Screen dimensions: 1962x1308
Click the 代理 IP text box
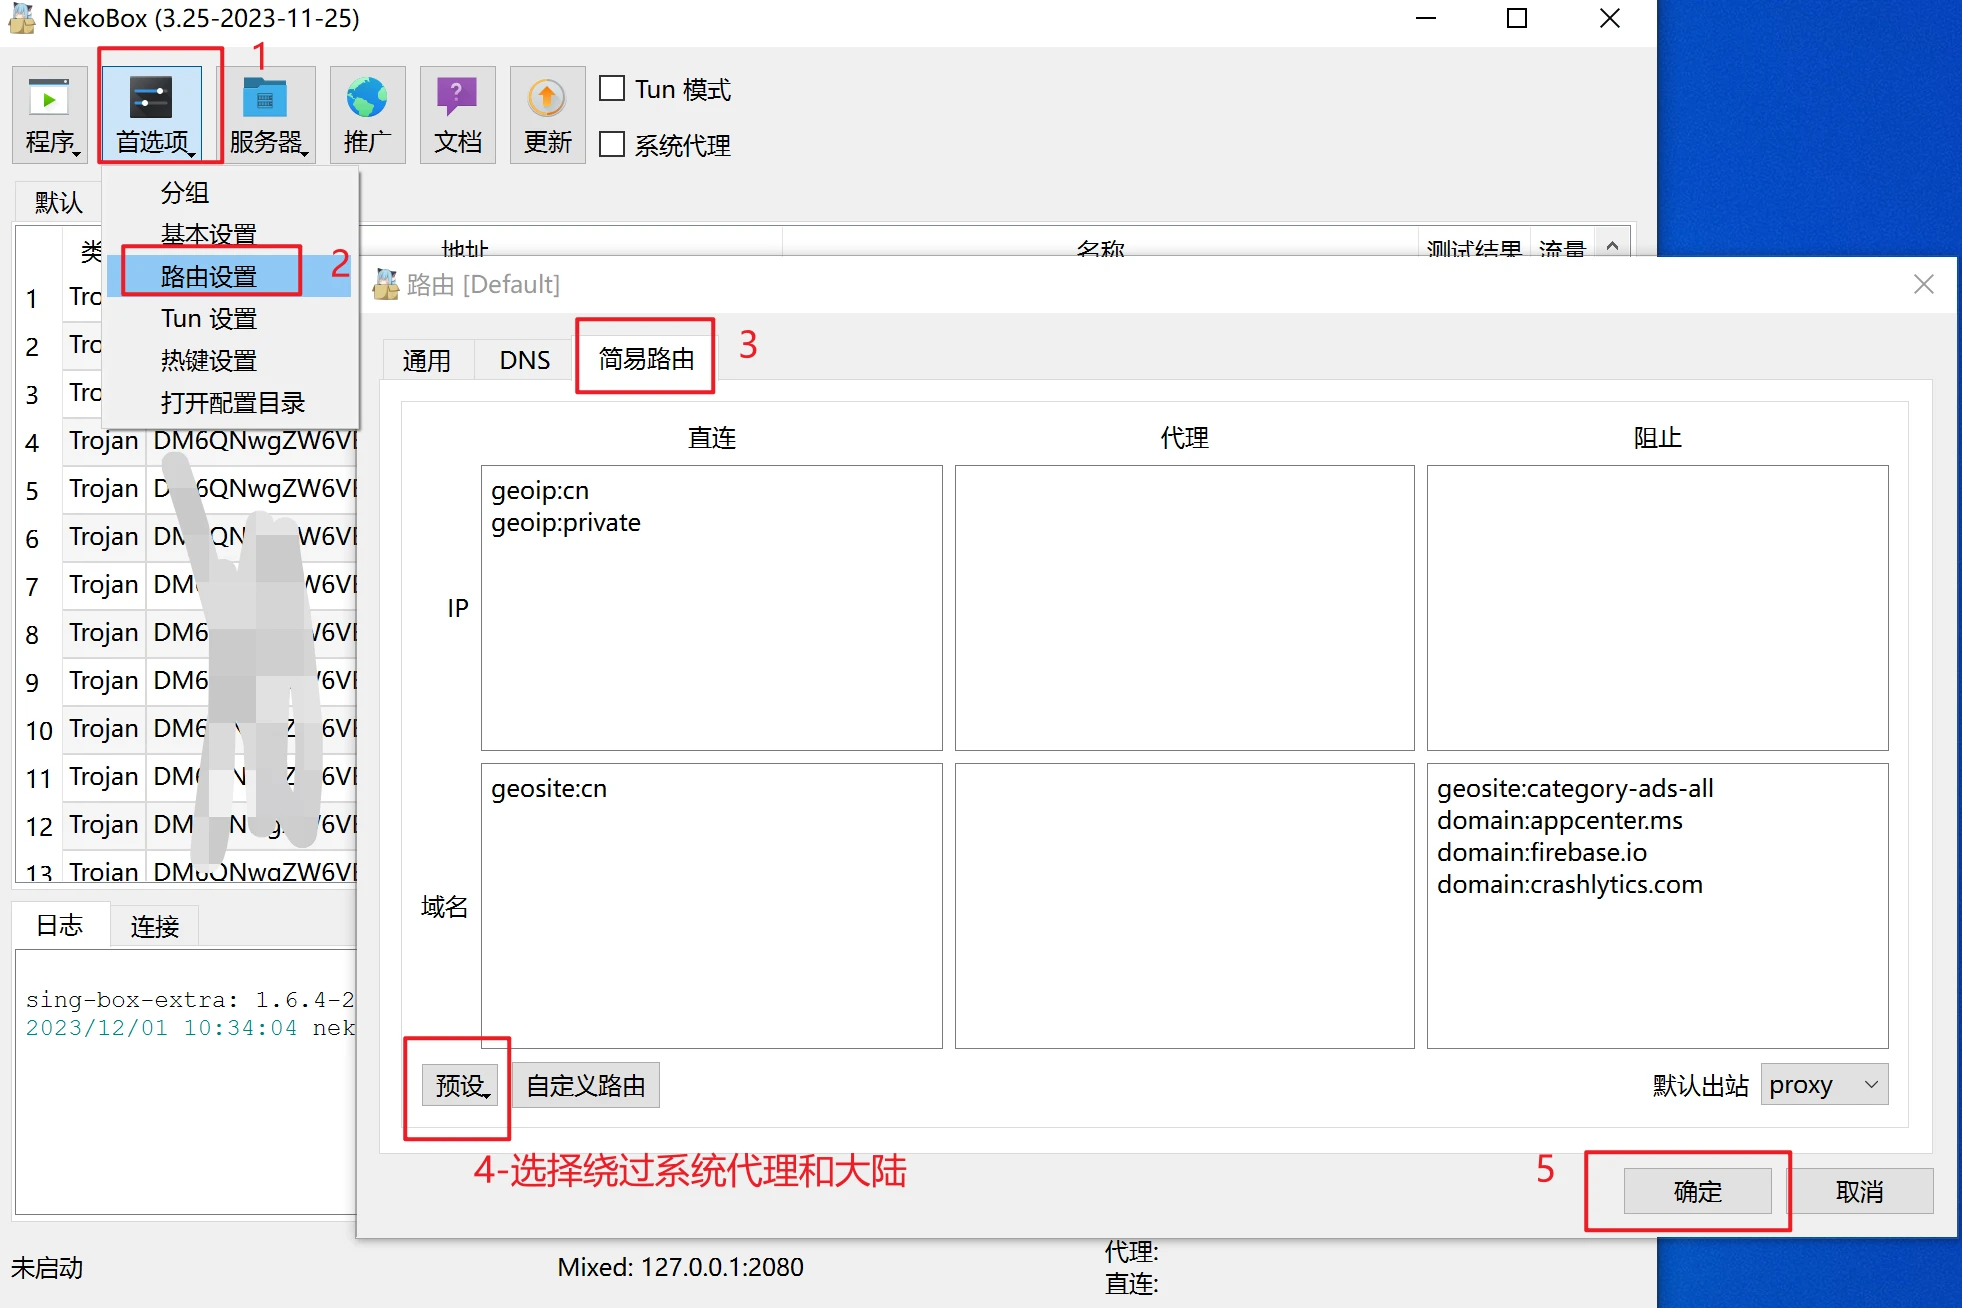[1185, 608]
